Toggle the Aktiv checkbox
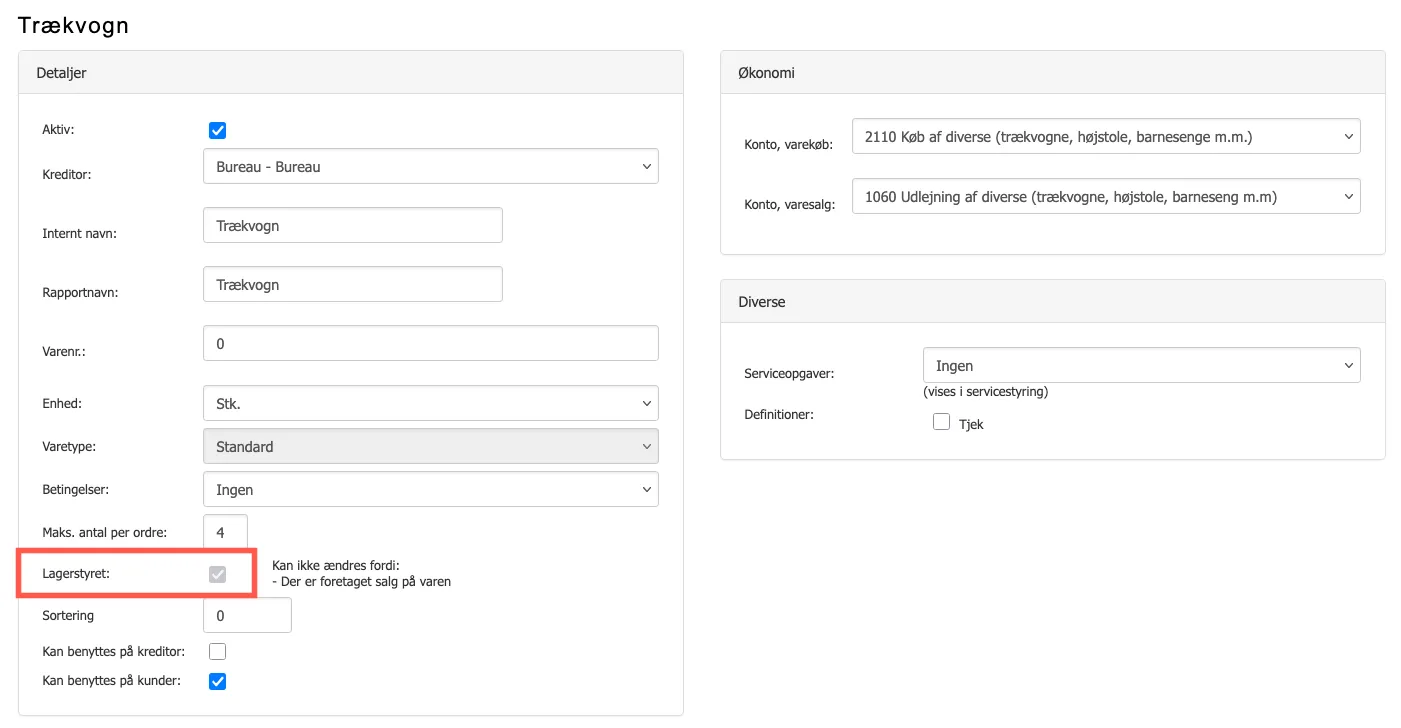Viewport: 1401px width, 728px height. pyautogui.click(x=217, y=130)
